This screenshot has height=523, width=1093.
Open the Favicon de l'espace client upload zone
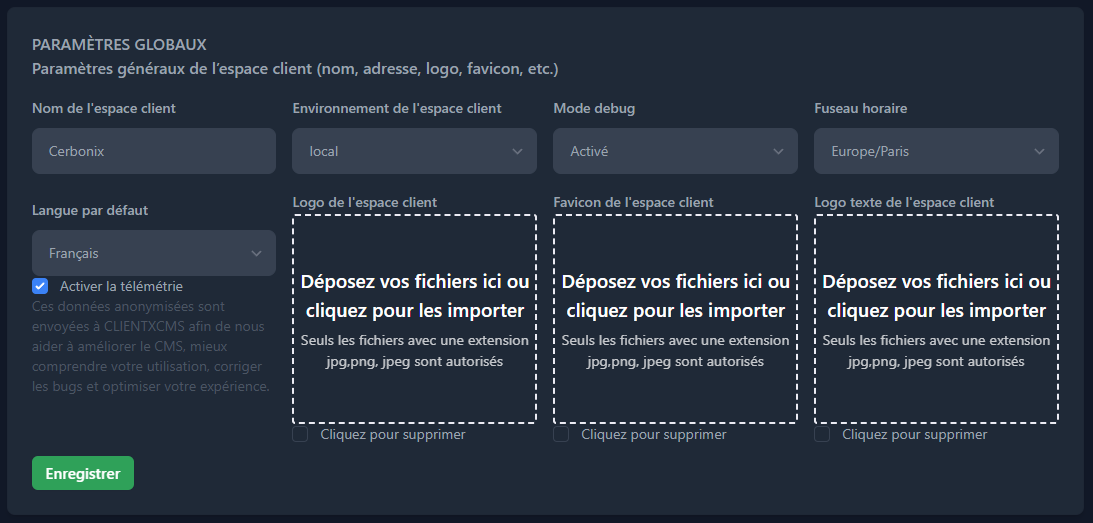675,319
